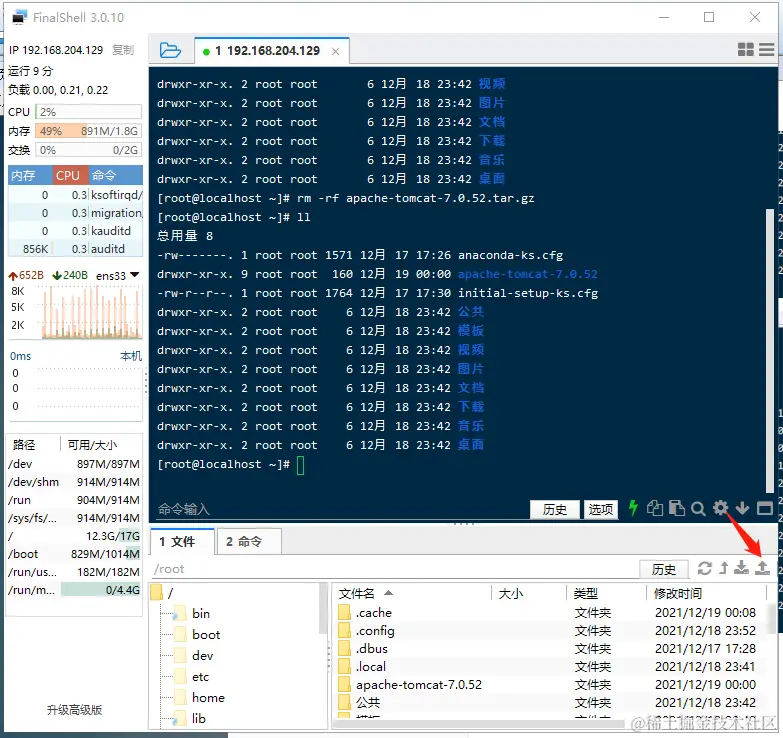Open terminal settings gear icon
This screenshot has height=738, width=783.
pyautogui.click(x=720, y=508)
